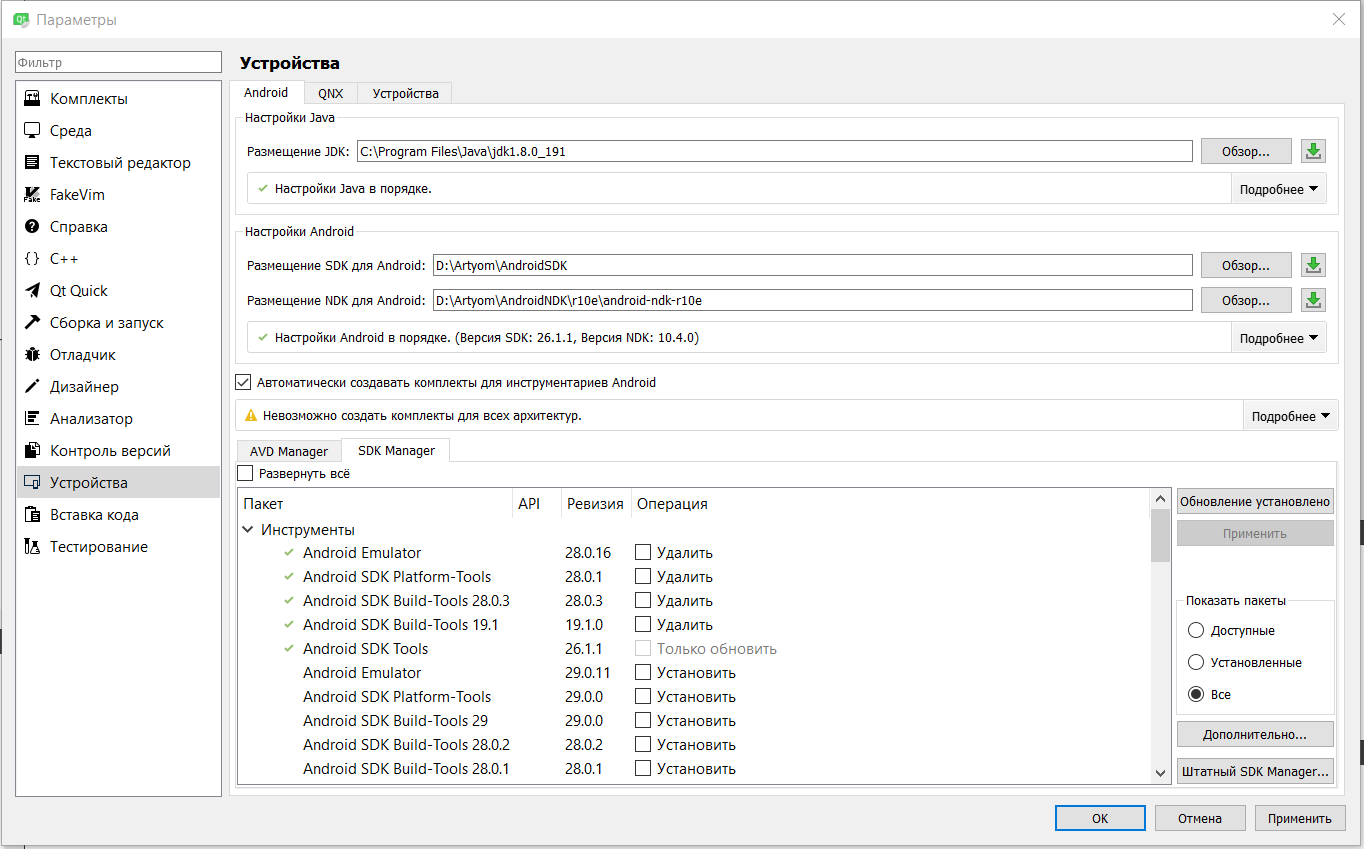Viewport: 1364px width, 849px height.
Task: Browse for JDK location with Обзор
Action: [1246, 151]
